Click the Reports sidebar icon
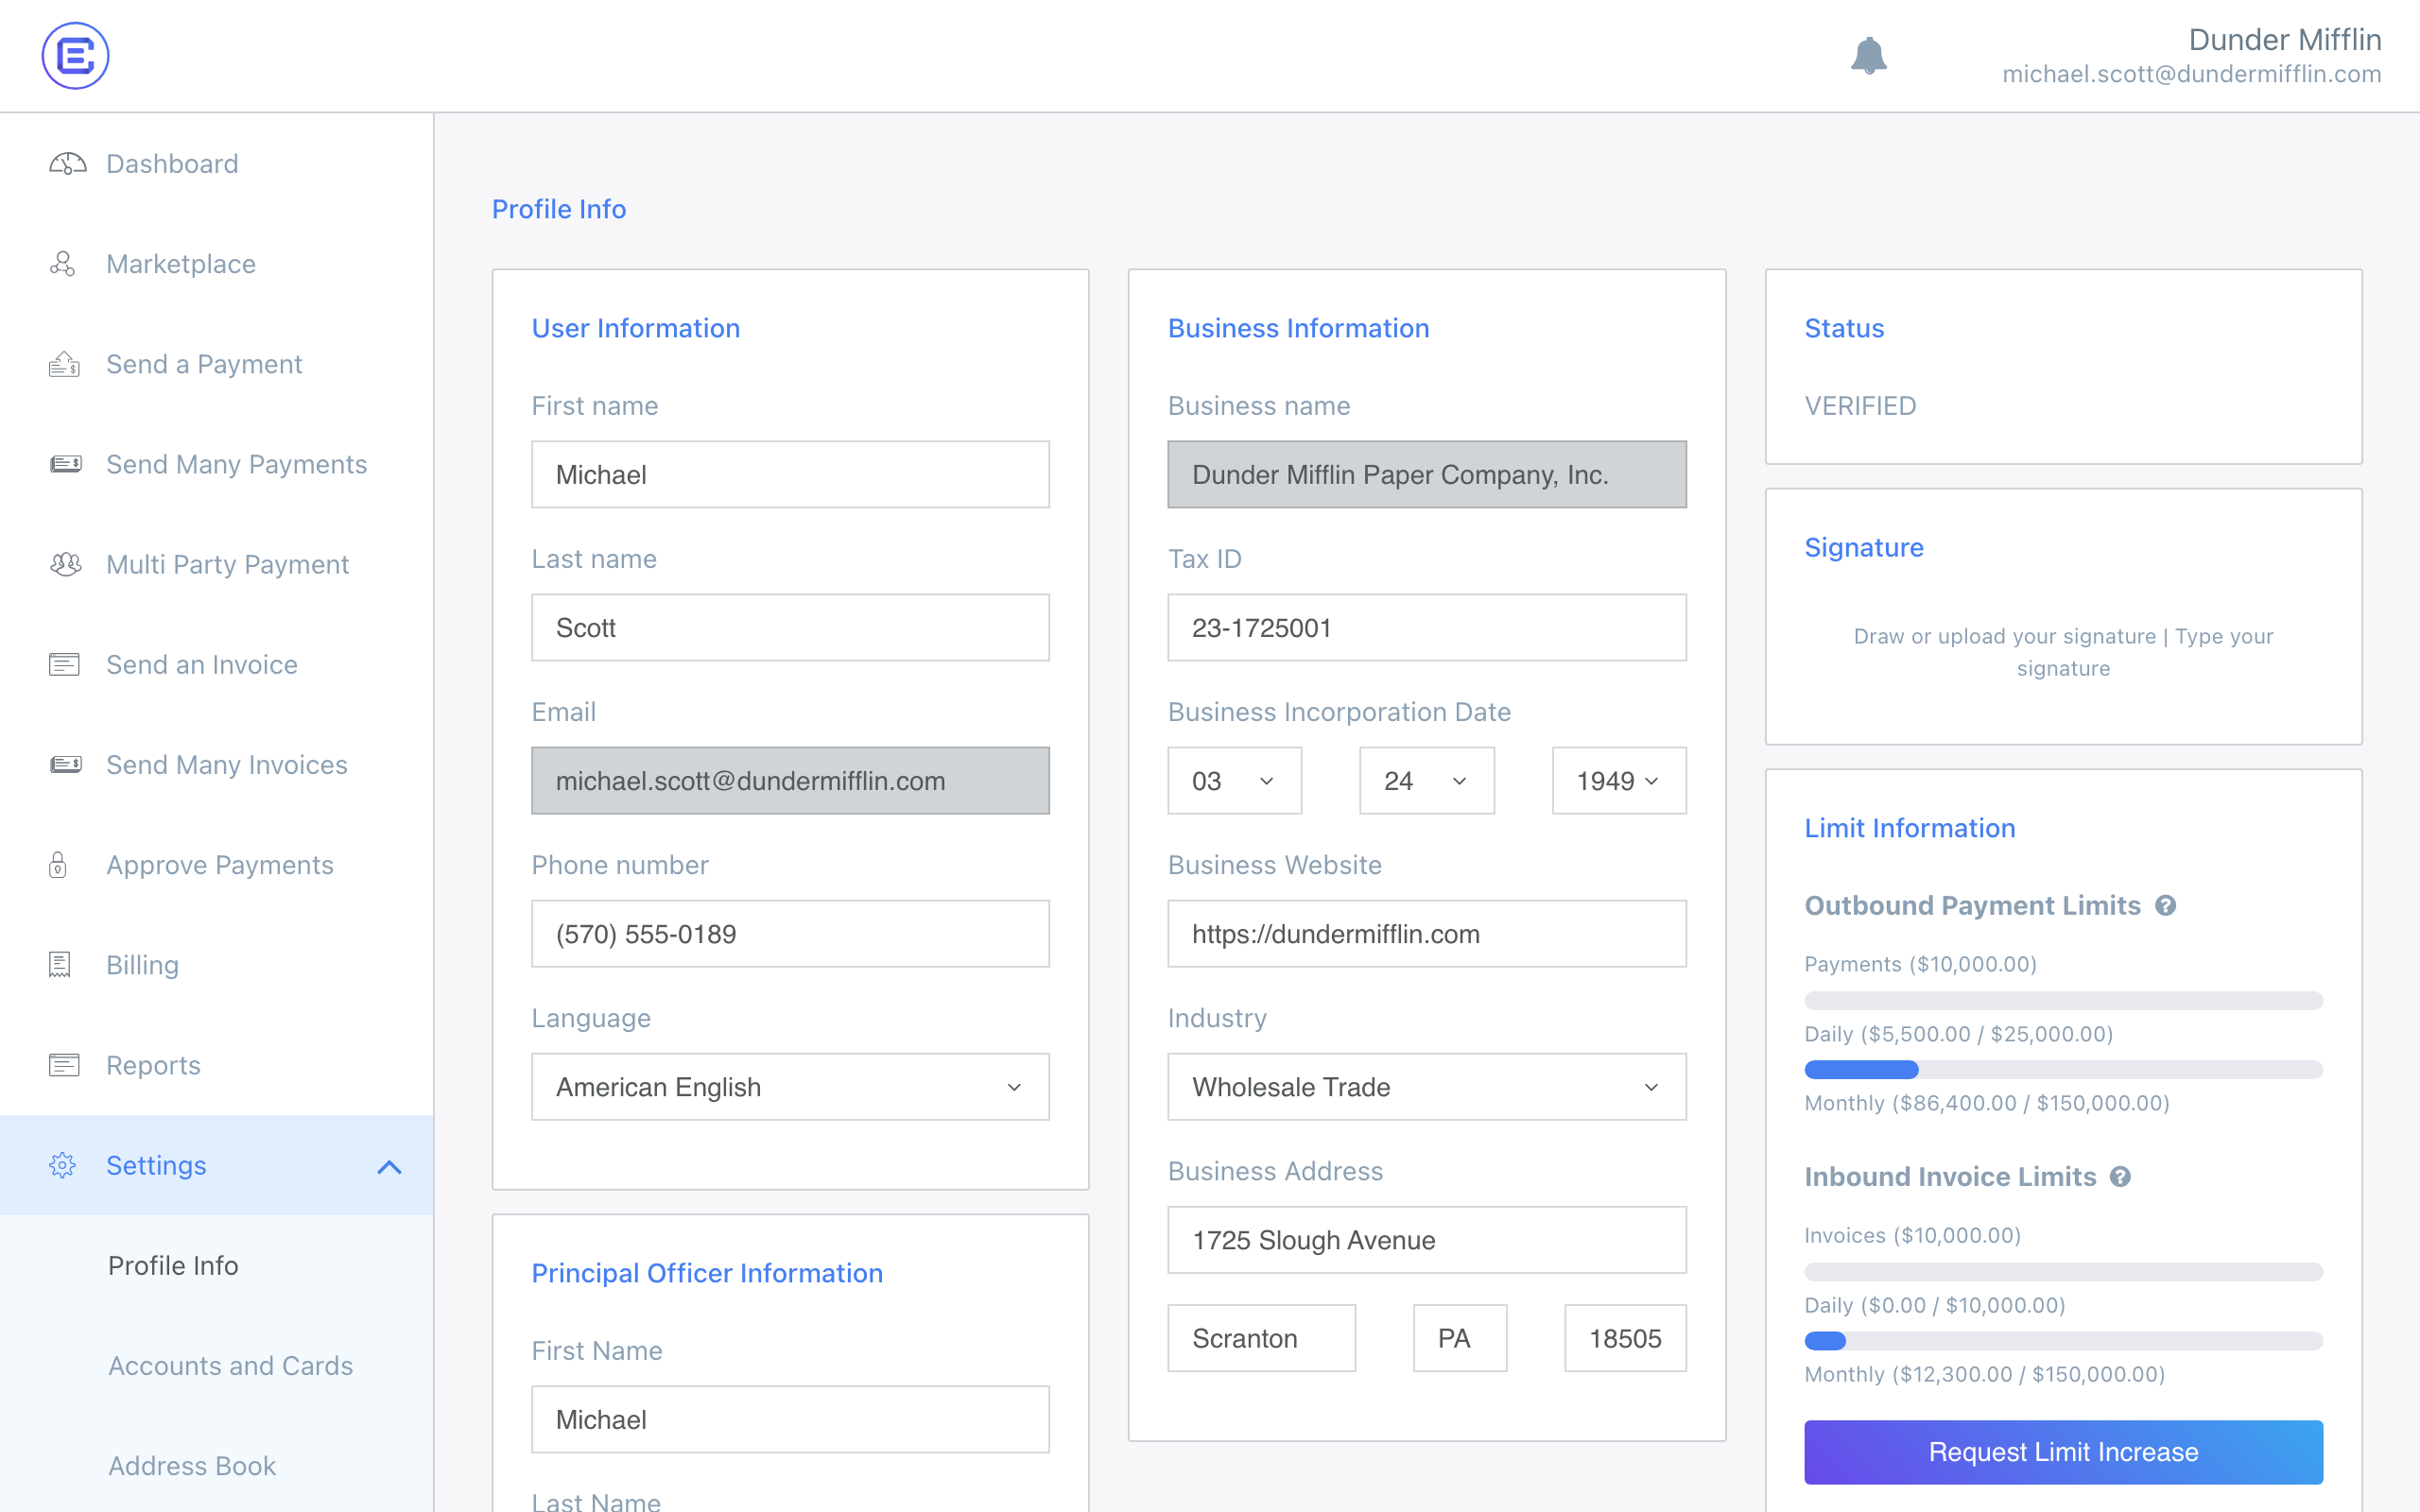The height and width of the screenshot is (1512, 2420). tap(64, 1065)
